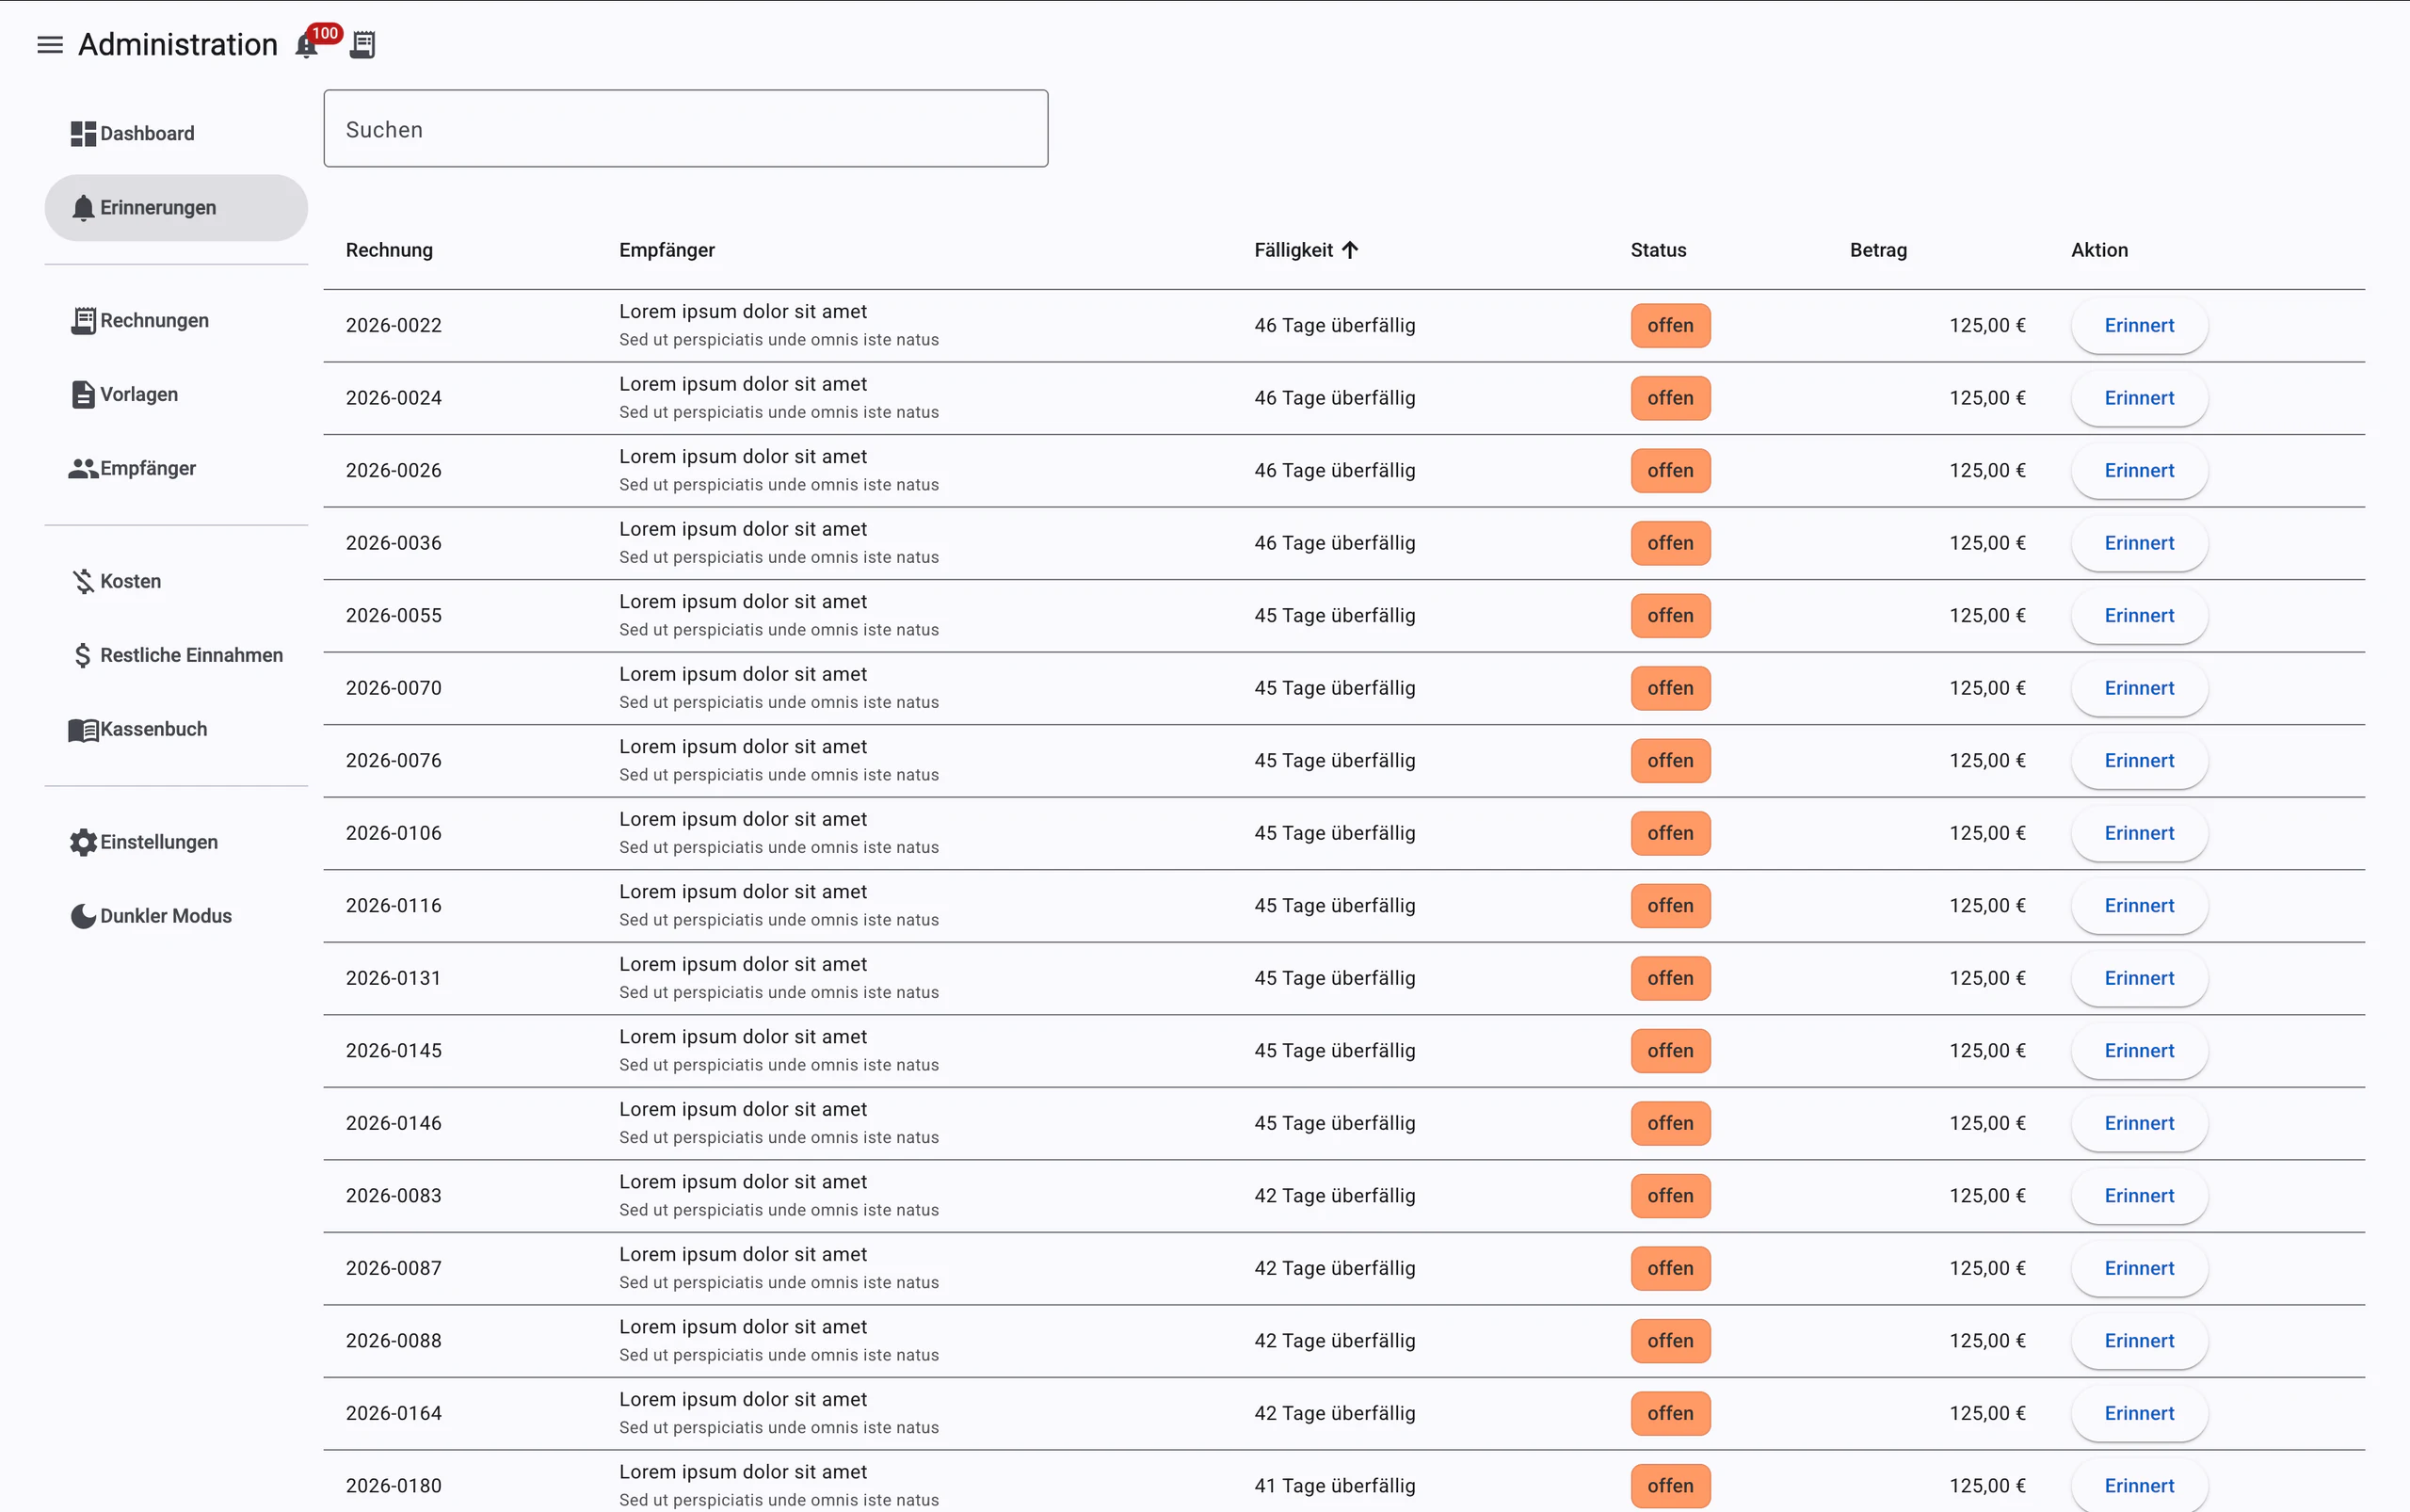Screen dimensions: 2410x1512
Task: Click the Restliche Einnahmen dollar icon
Action: click(83, 656)
